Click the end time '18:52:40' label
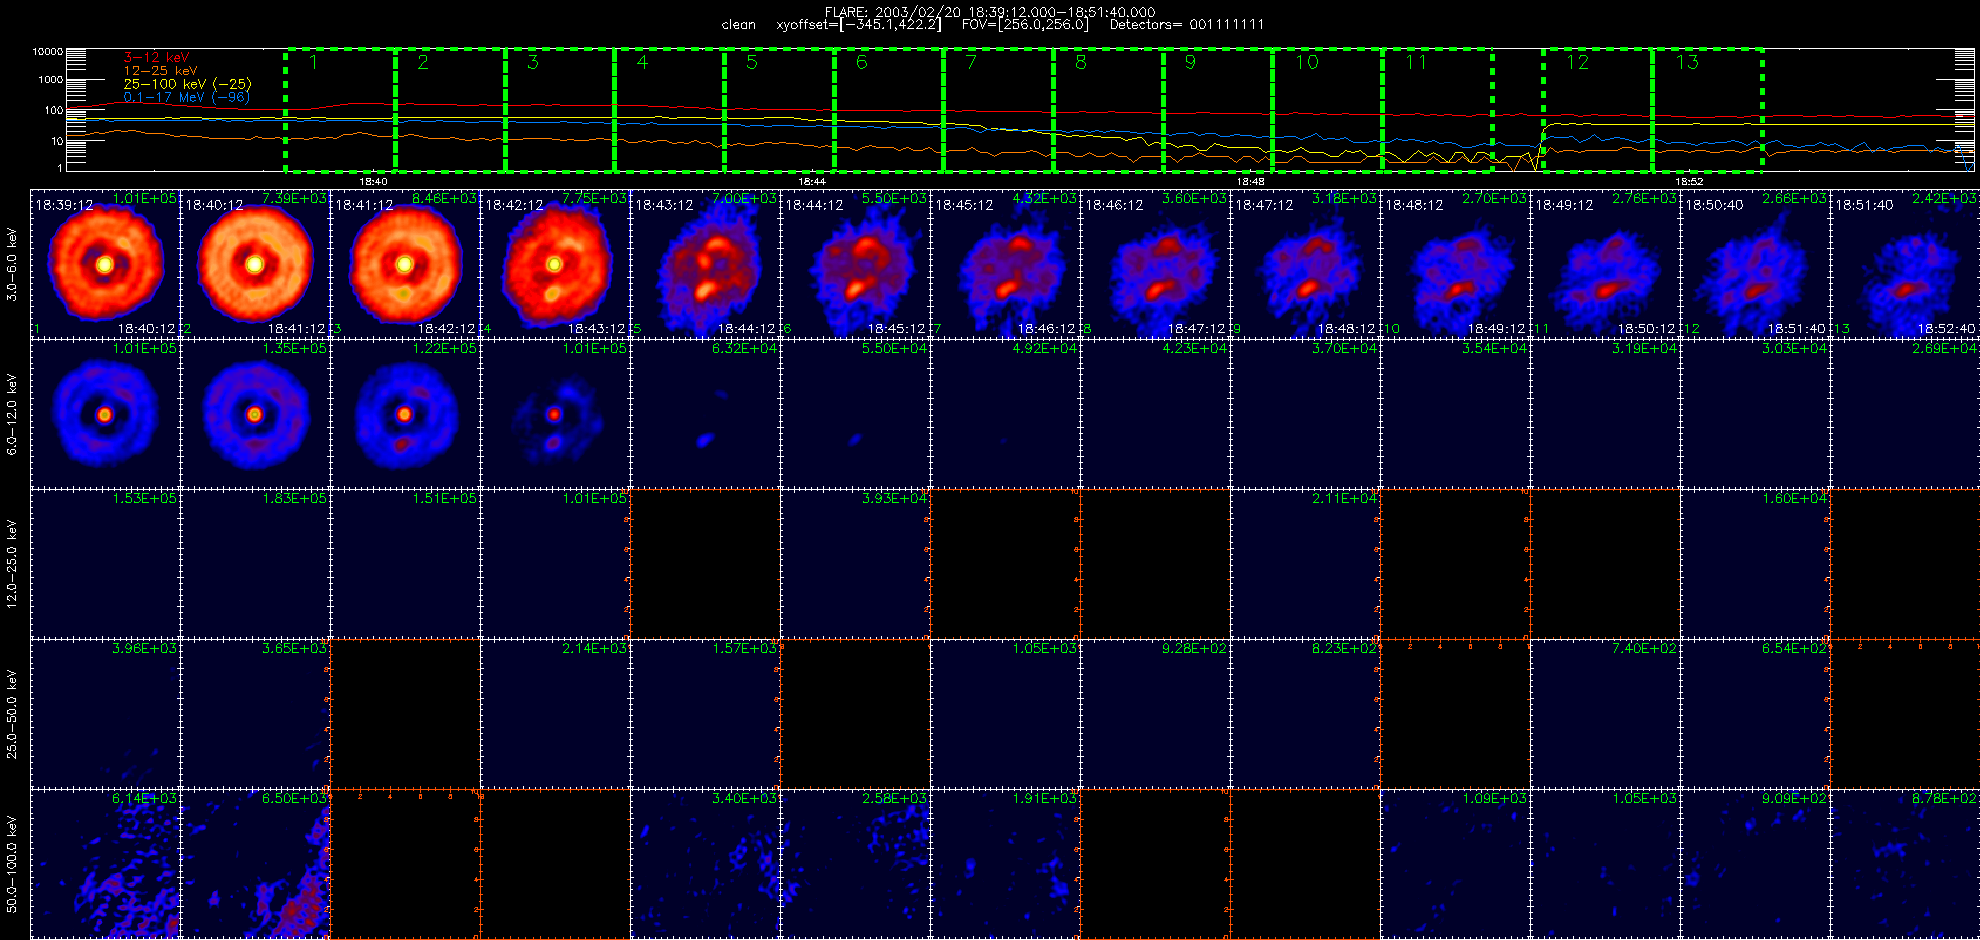The image size is (1980, 940). point(1946,328)
